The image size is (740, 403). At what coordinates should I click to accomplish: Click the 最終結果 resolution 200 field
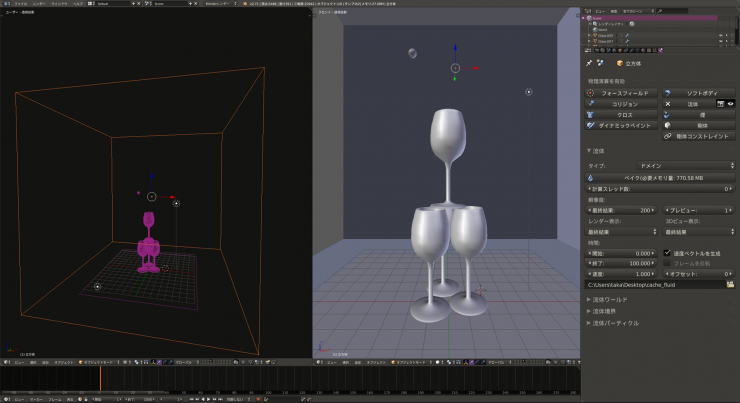[x=621, y=210]
